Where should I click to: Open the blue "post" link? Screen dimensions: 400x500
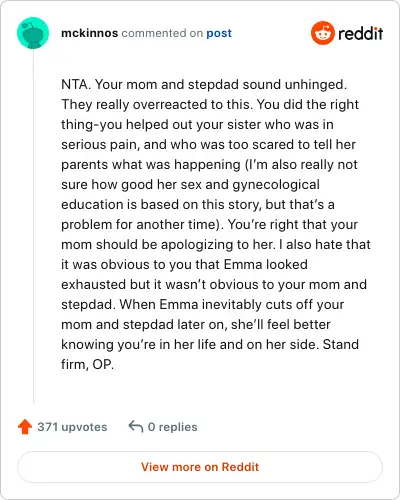[219, 33]
